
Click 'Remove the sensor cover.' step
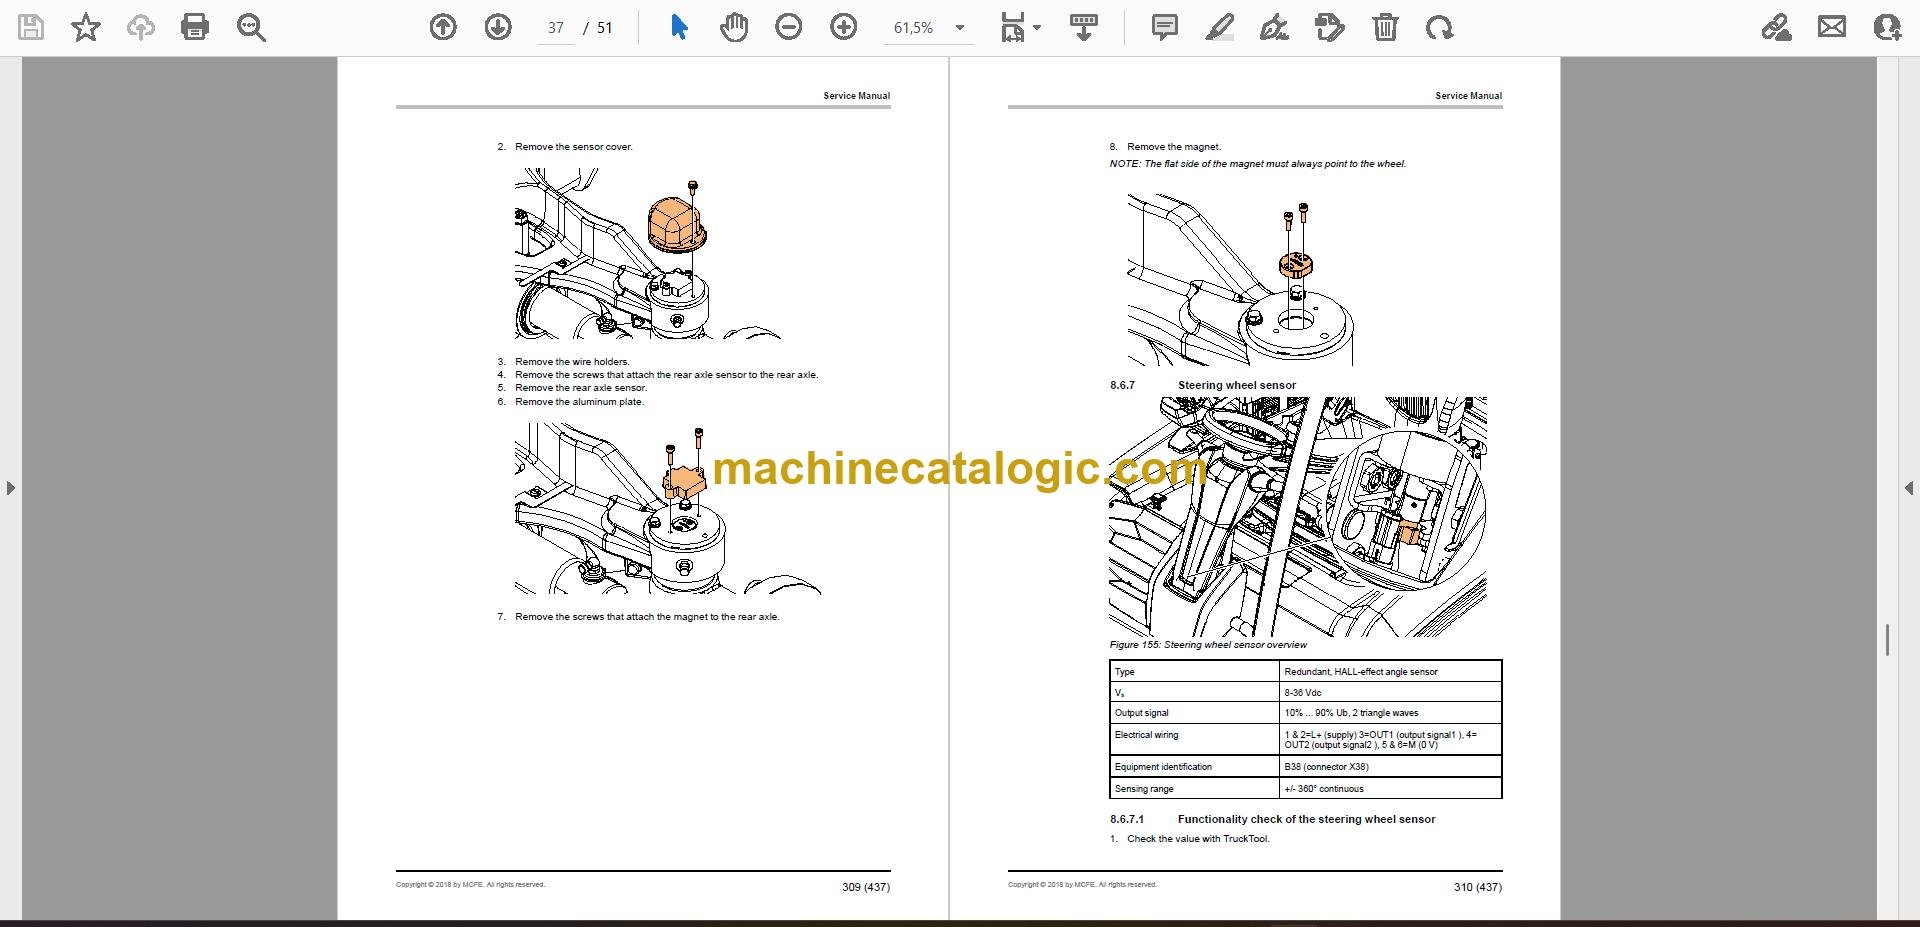tap(573, 147)
